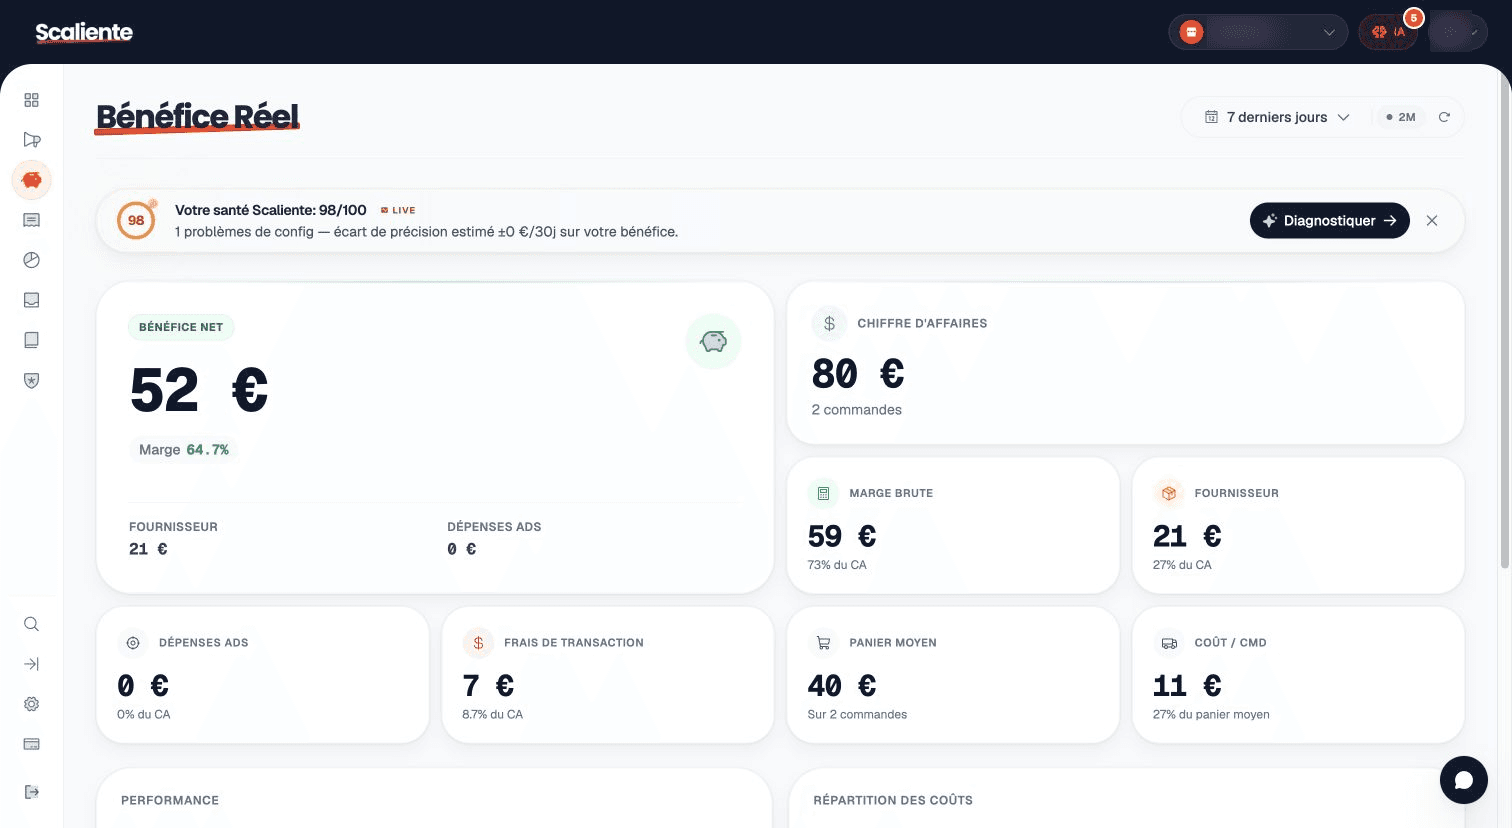
Task: Open the megaphone campaigns icon in sidebar
Action: [x=32, y=140]
